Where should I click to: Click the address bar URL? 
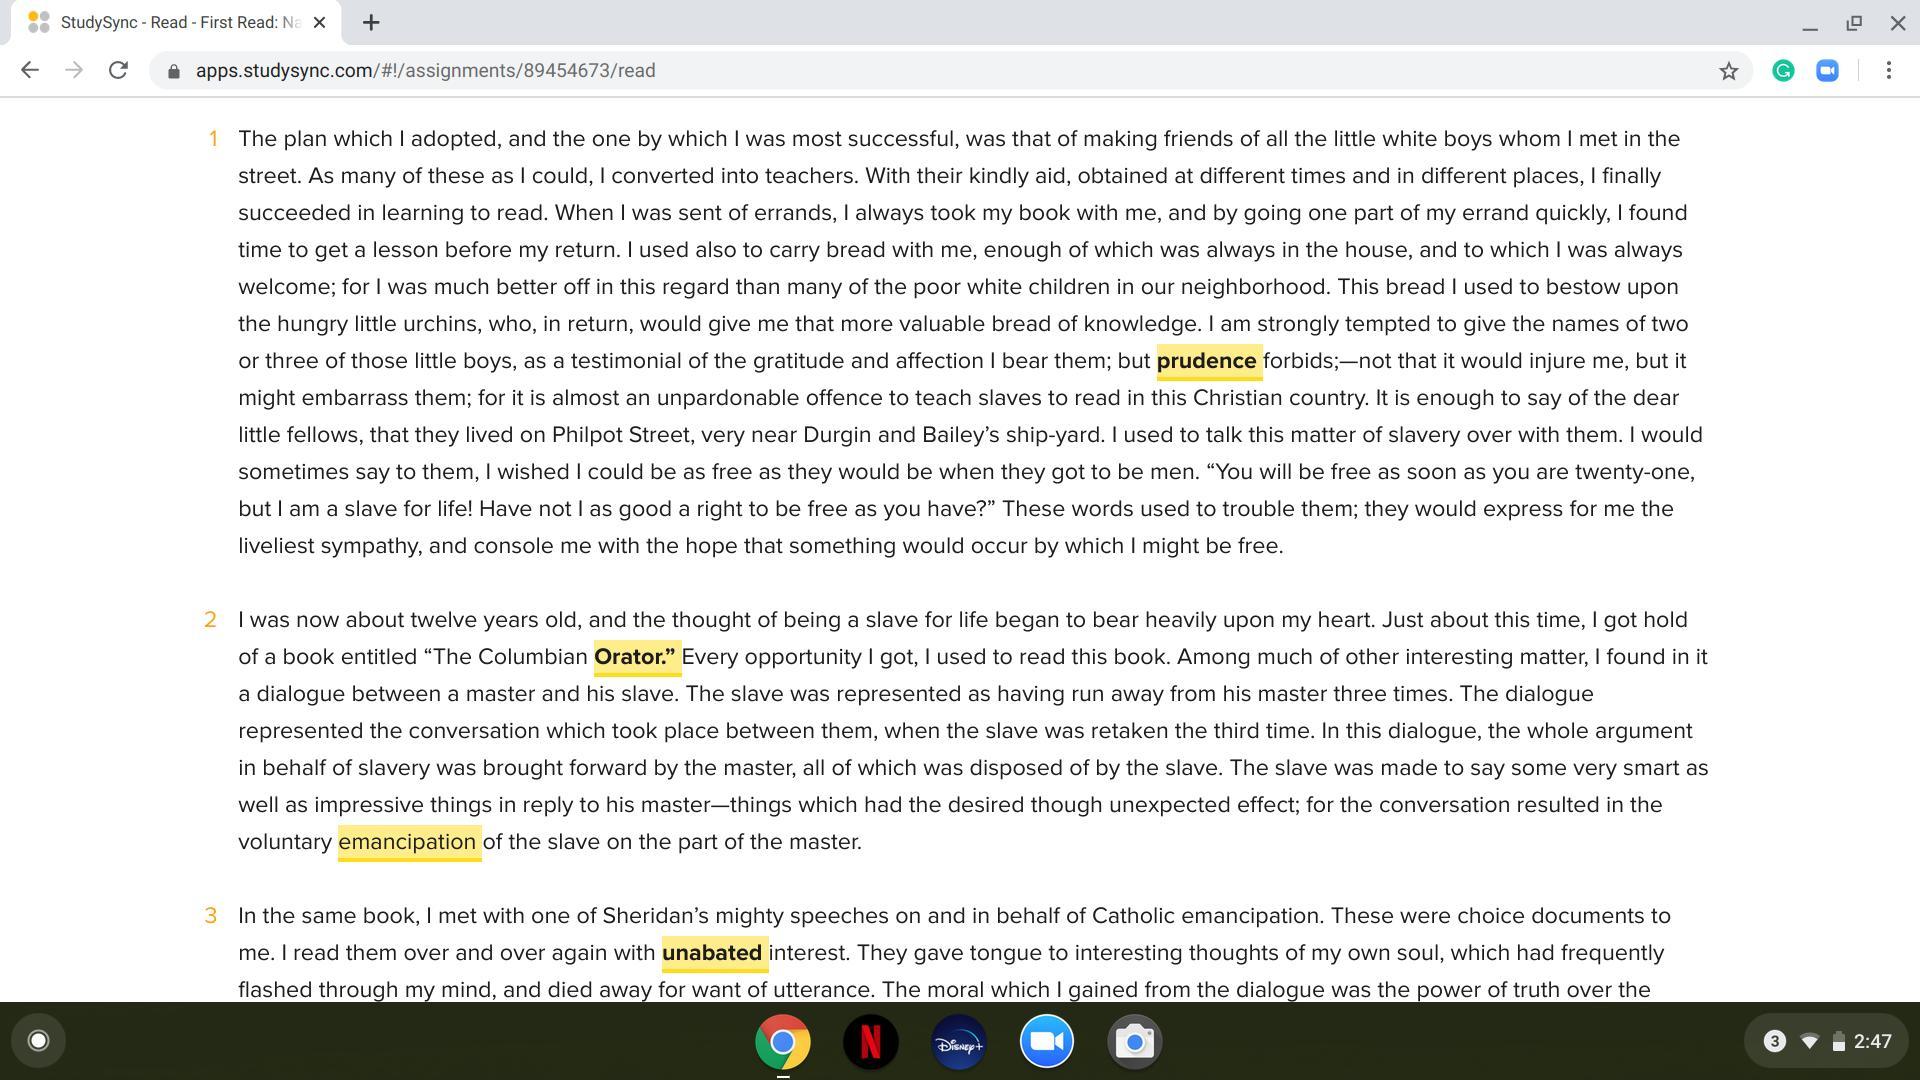425,71
